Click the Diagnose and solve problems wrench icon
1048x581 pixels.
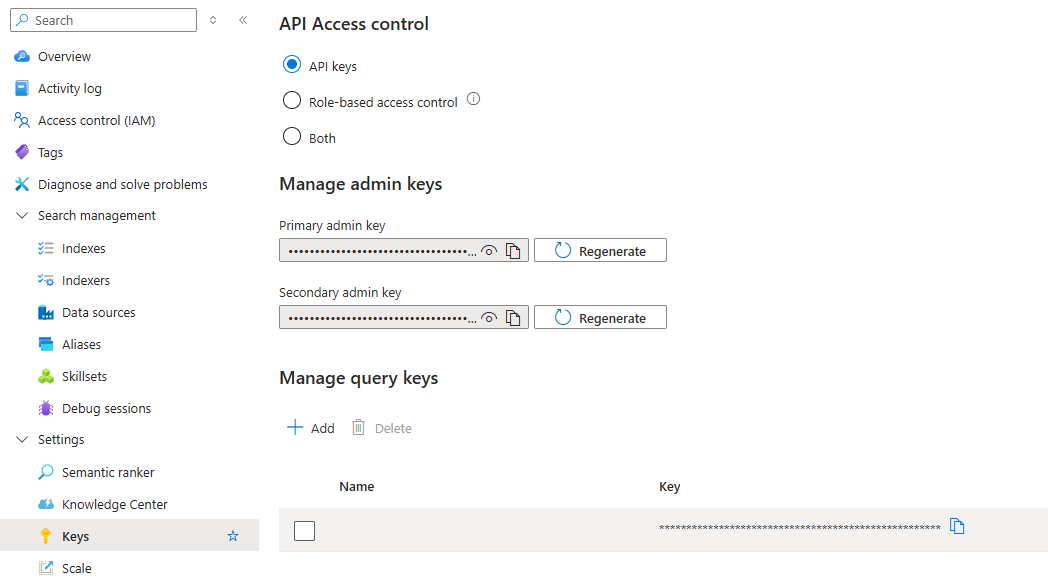pos(22,185)
